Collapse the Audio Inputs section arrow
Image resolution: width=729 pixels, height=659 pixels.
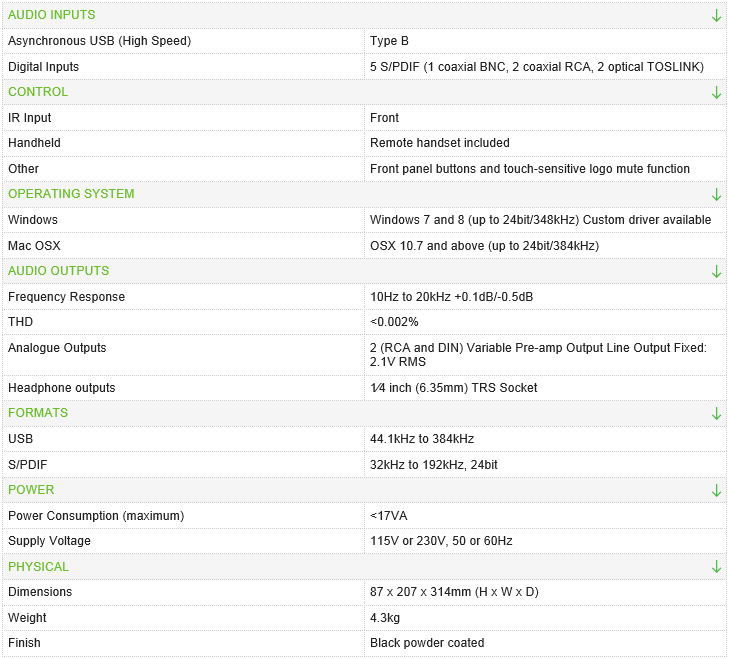(716, 15)
